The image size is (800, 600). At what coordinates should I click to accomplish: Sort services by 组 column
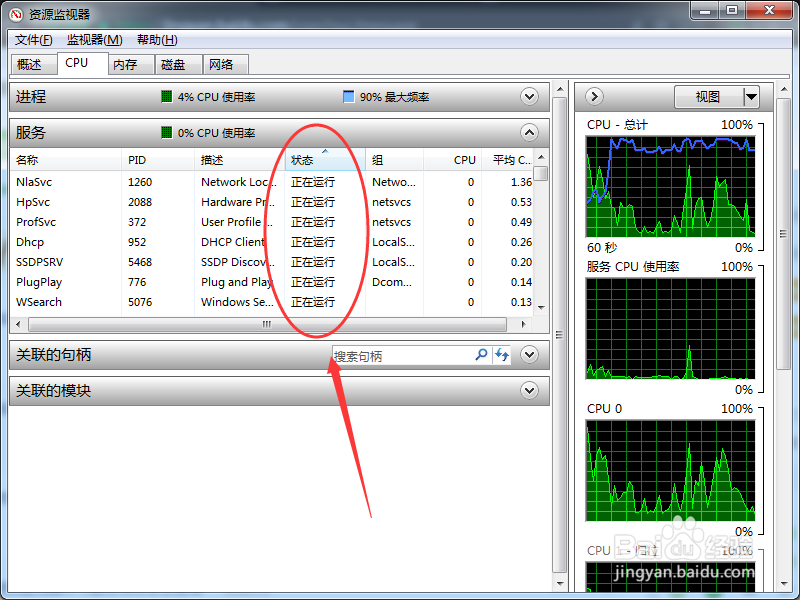394,160
